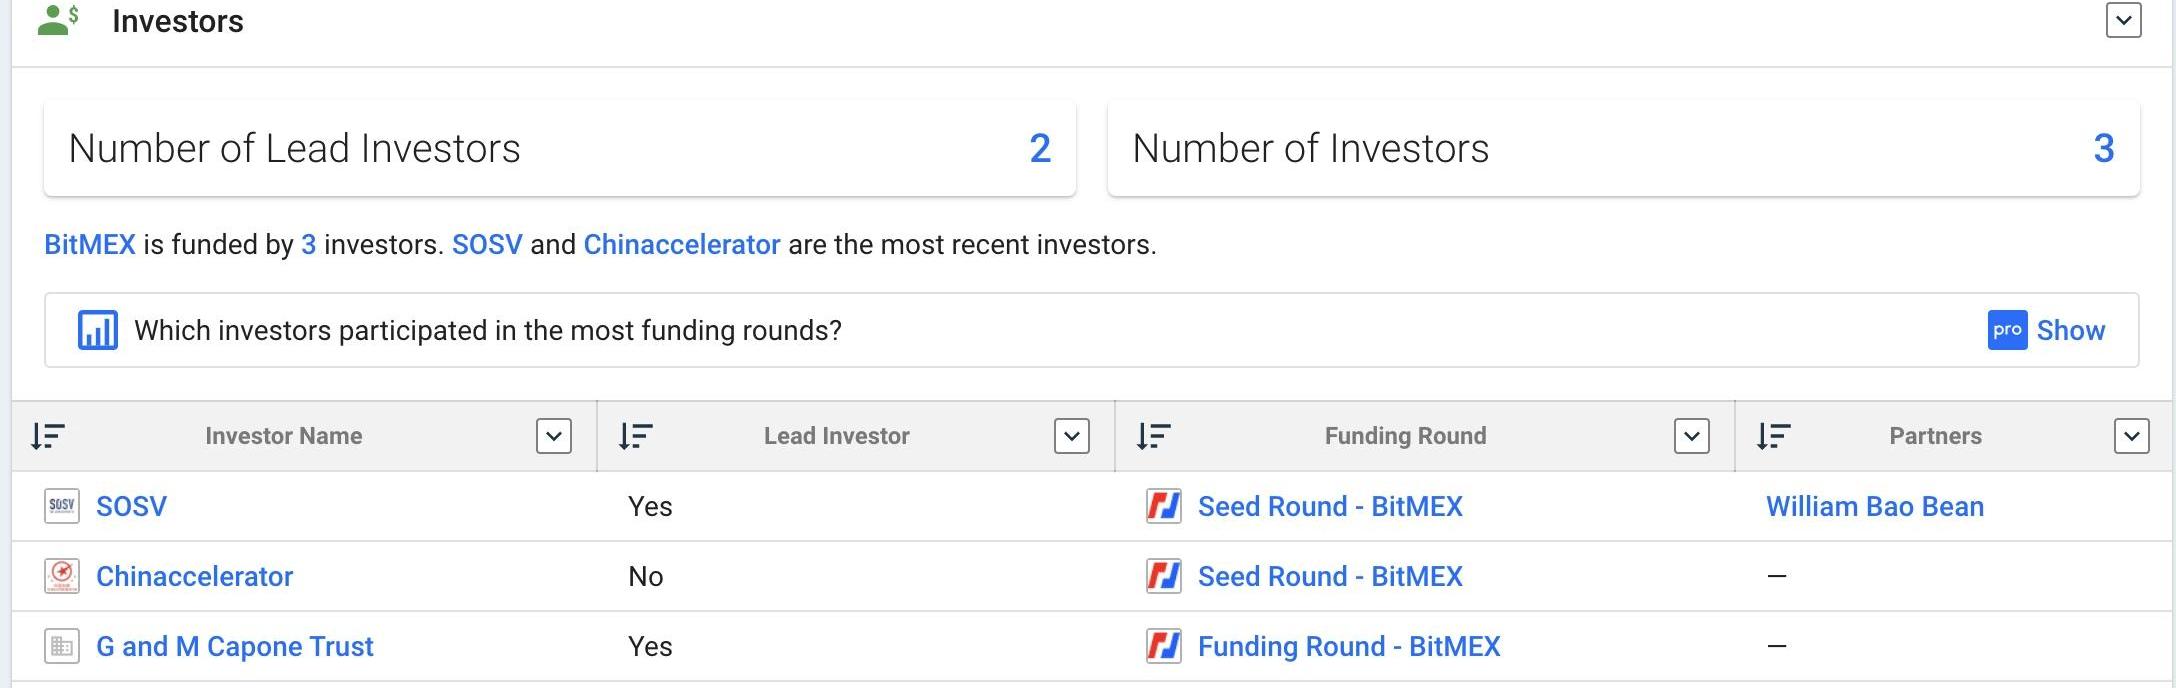This screenshot has height=688, width=2176.
Task: Open SOSV investor link in table
Action: point(131,506)
